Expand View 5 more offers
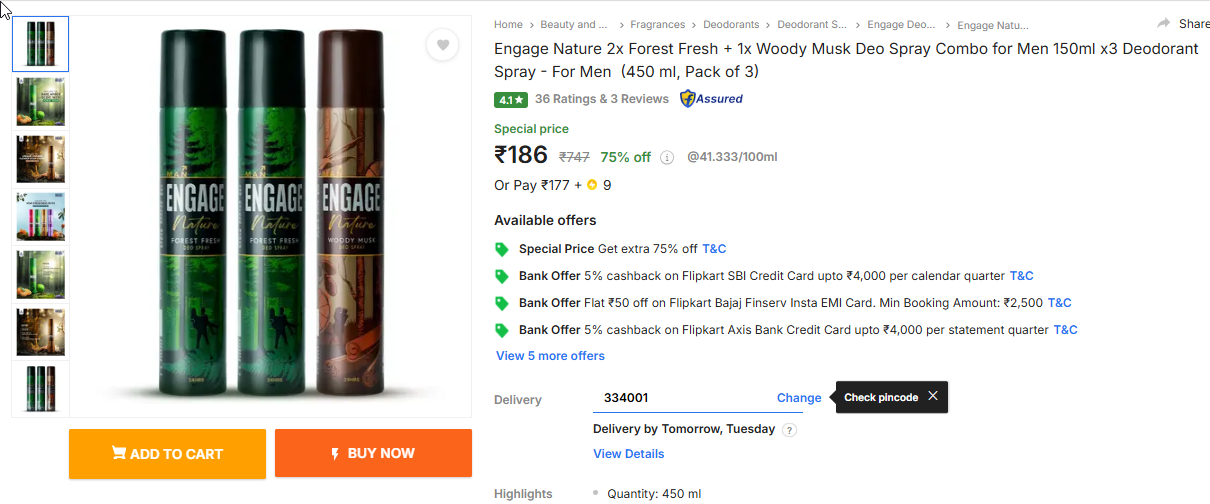1210x504 pixels. point(550,356)
